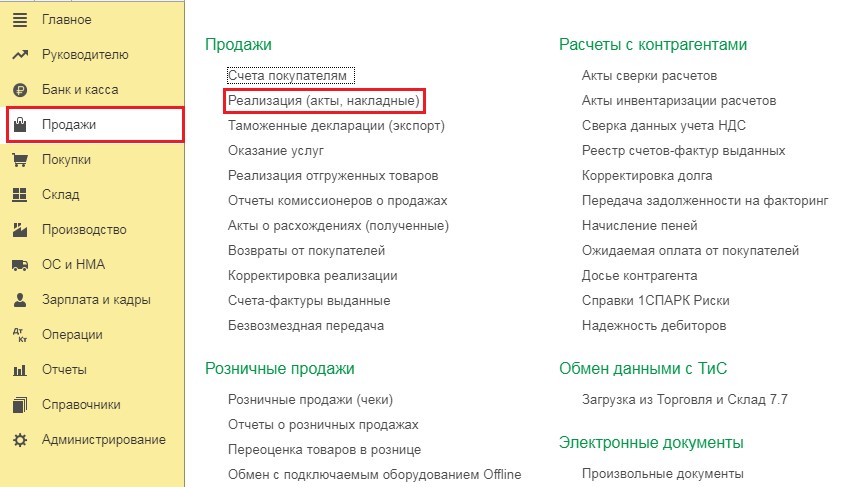Open Корректировка реализации
Image resolution: width=865 pixels, height=487 pixels.
pos(313,276)
